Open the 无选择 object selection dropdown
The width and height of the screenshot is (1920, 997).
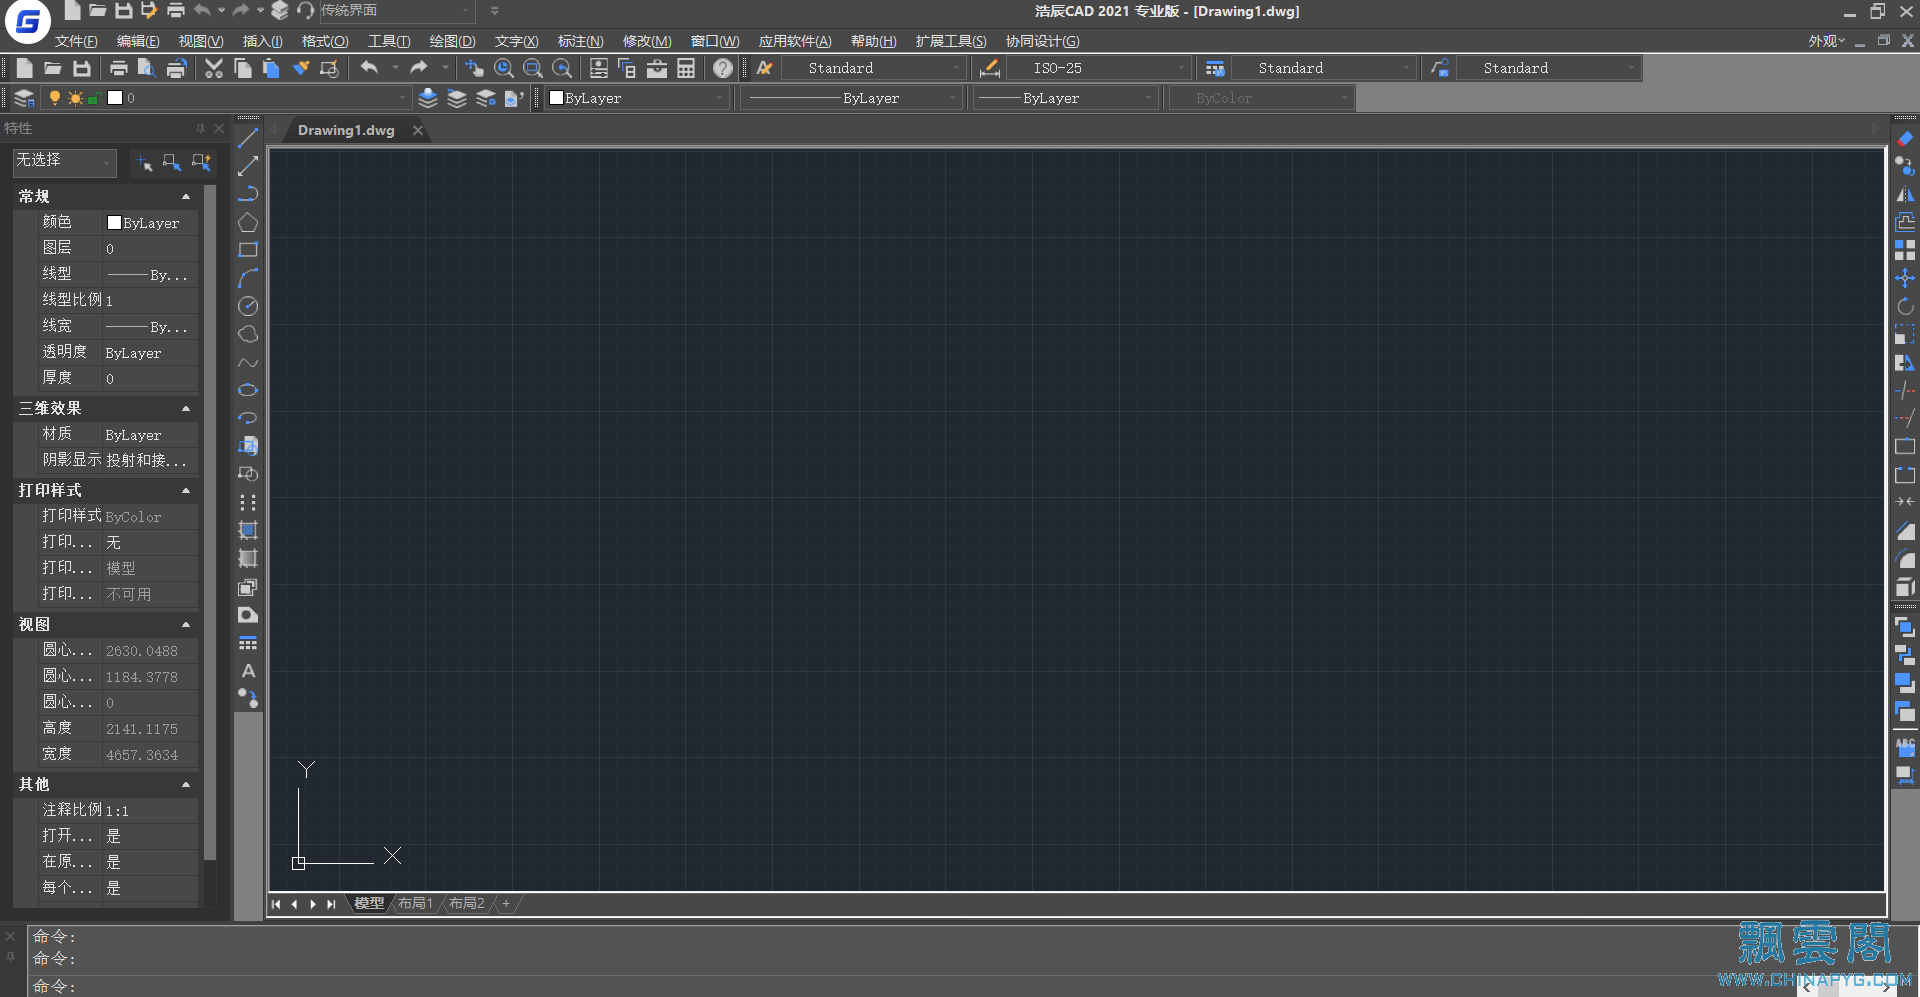(x=65, y=161)
